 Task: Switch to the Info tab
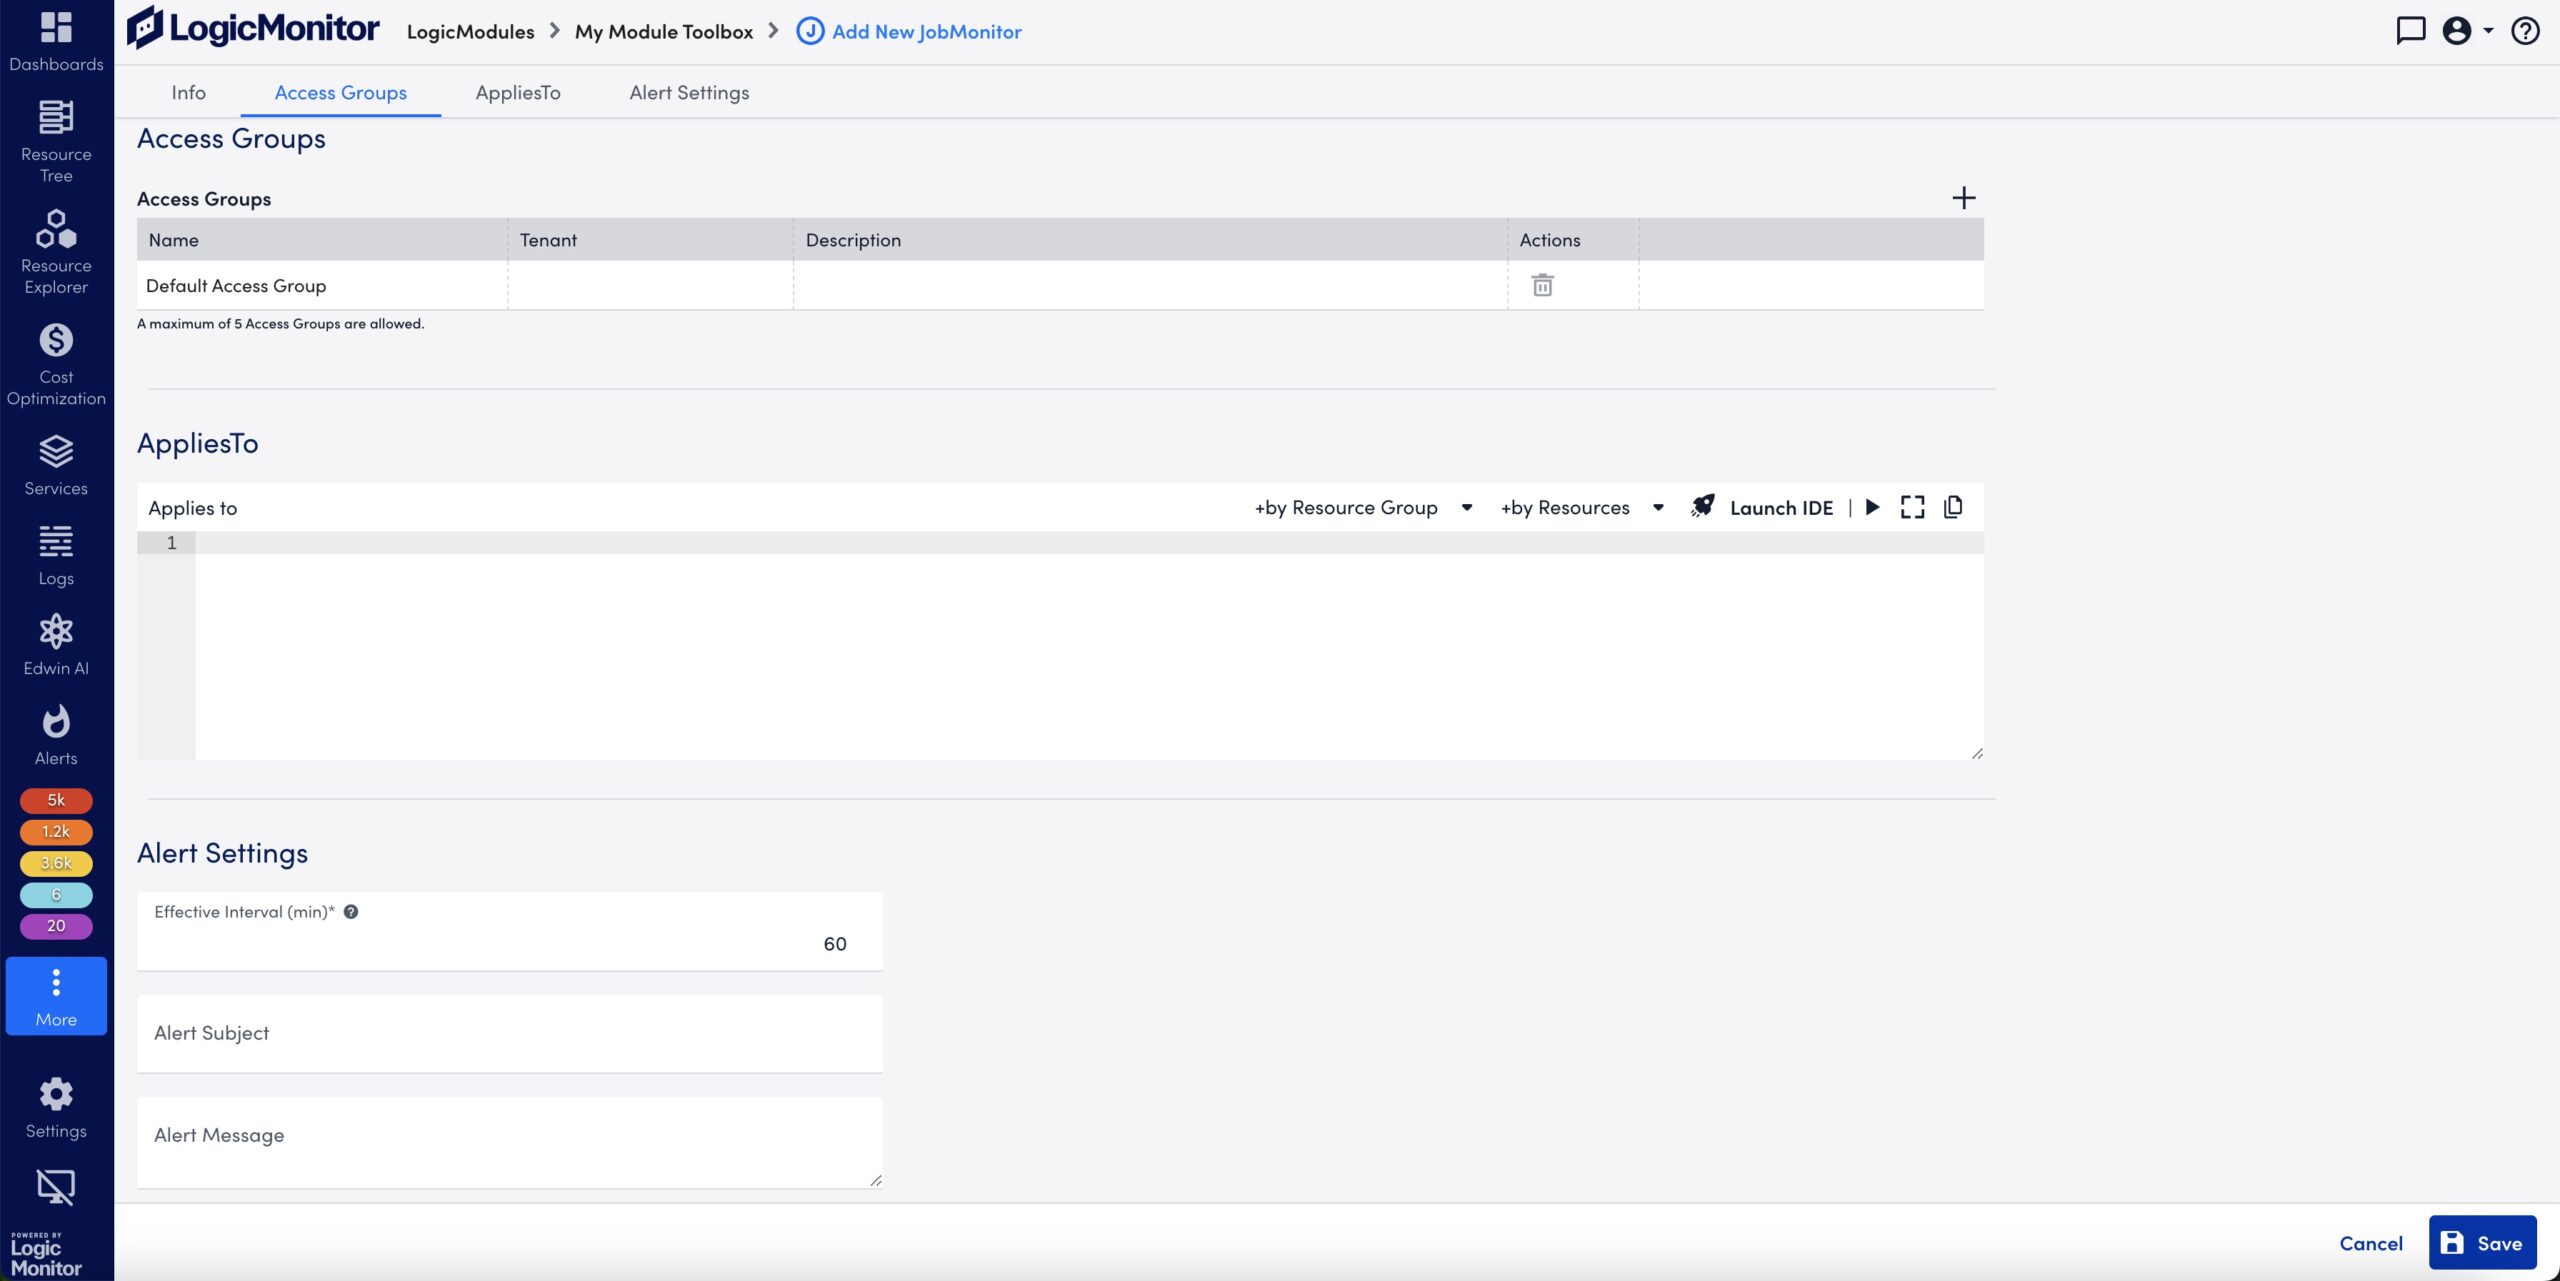(188, 92)
